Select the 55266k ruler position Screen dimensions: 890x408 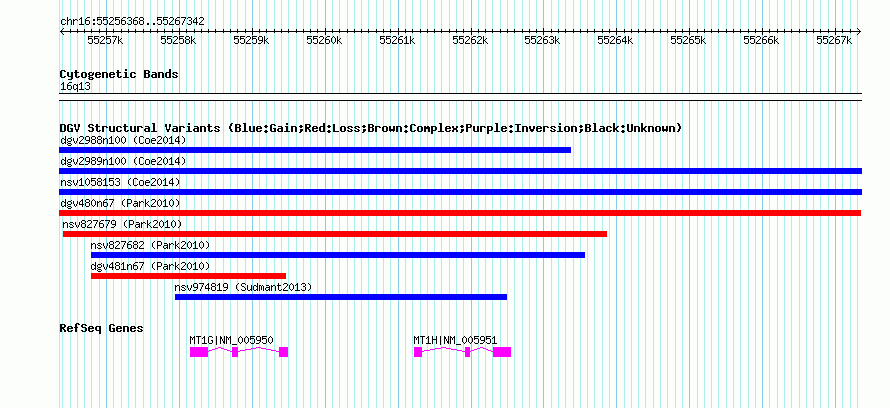(x=761, y=40)
